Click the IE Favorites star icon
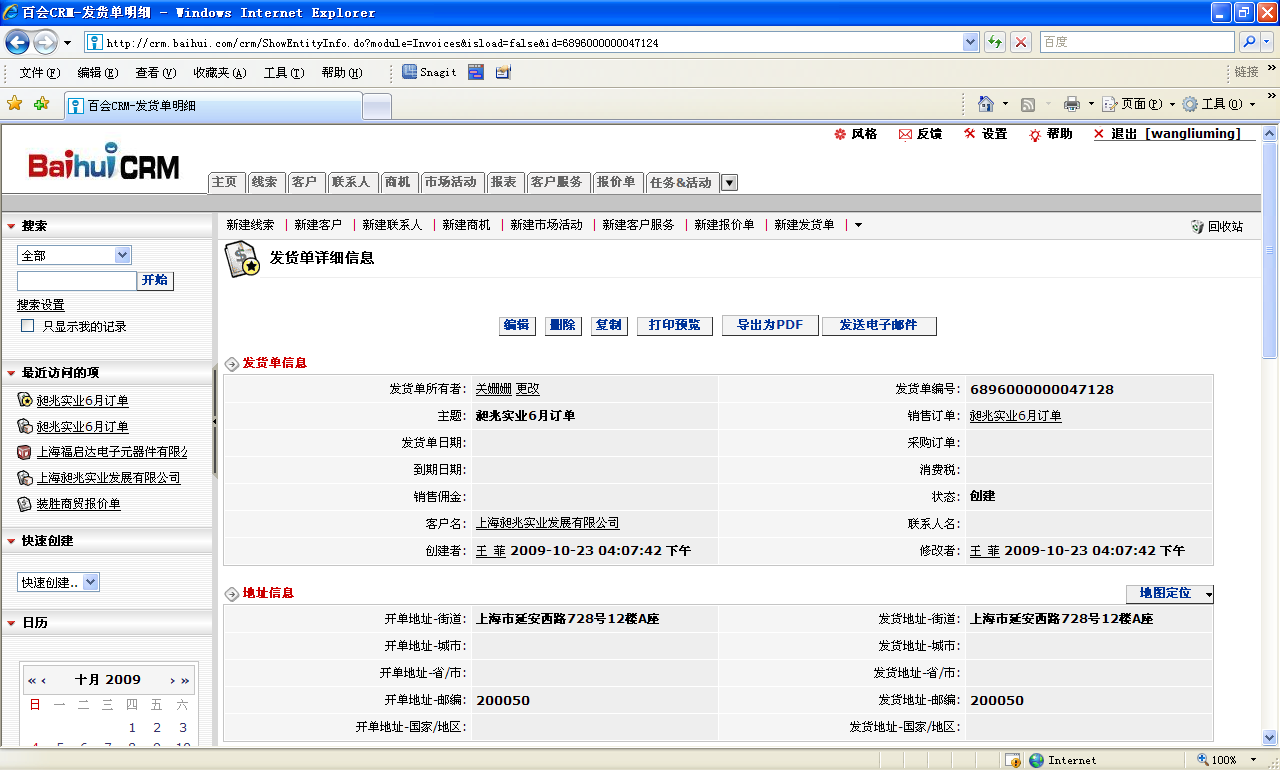This screenshot has height=770, width=1280. pyautogui.click(x=14, y=104)
